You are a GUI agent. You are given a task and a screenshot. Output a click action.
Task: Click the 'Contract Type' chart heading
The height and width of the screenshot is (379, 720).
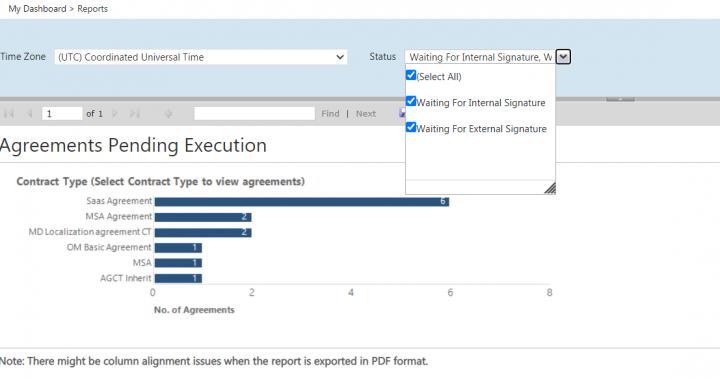tap(160, 181)
